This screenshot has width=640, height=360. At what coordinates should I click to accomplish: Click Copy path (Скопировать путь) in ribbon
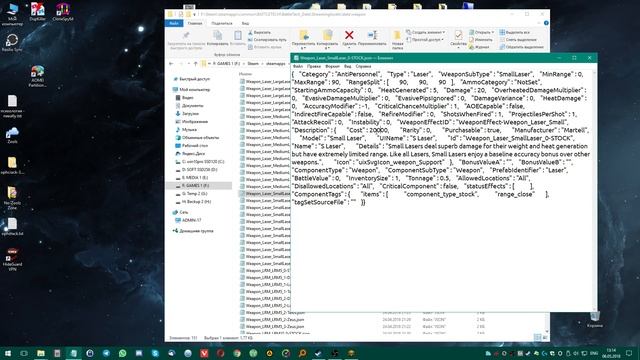point(267,40)
